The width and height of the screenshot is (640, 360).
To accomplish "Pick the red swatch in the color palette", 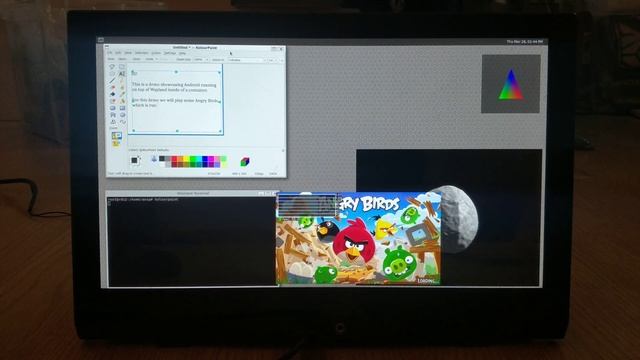I will (174, 158).
